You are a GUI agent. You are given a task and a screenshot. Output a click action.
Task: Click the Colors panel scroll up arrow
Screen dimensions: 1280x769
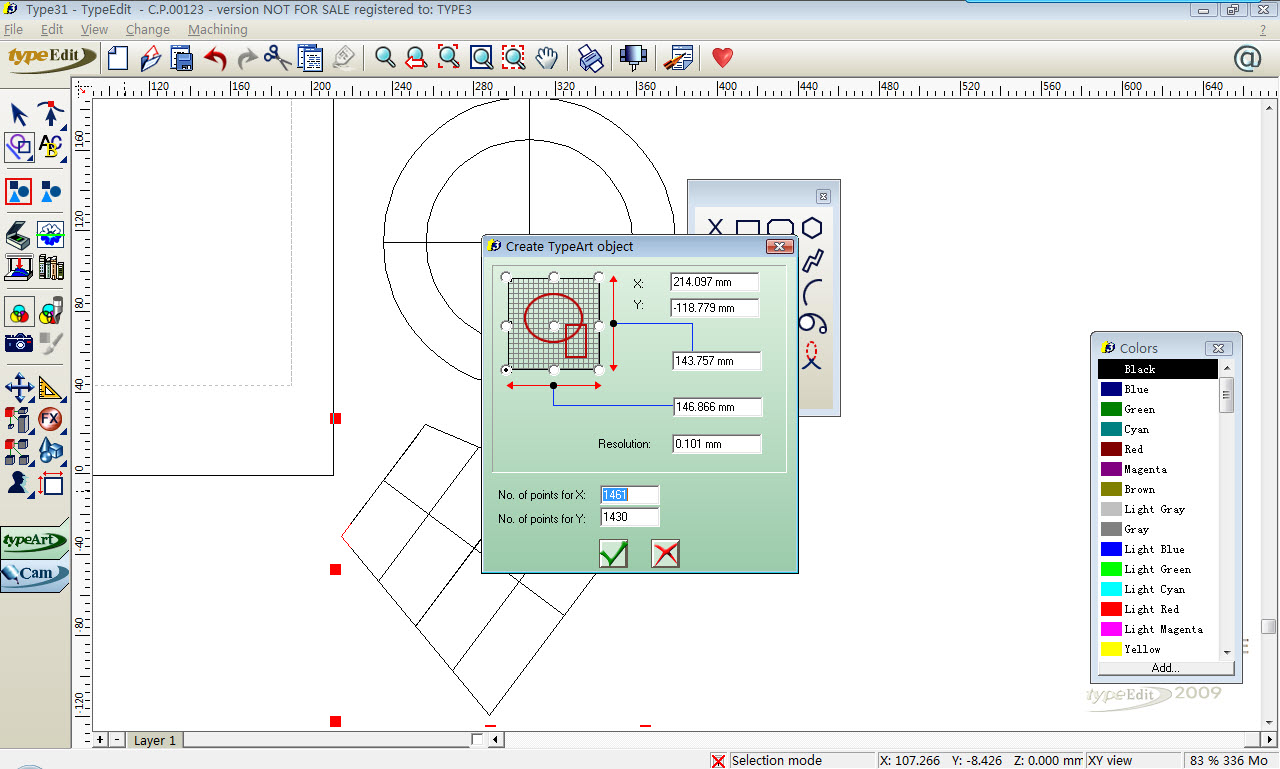[x=1227, y=368]
